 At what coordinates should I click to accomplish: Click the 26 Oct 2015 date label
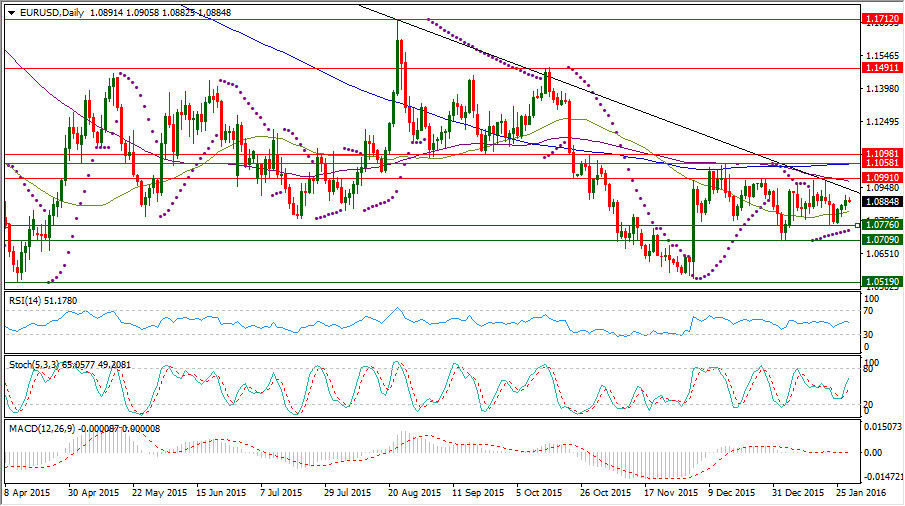tap(606, 493)
